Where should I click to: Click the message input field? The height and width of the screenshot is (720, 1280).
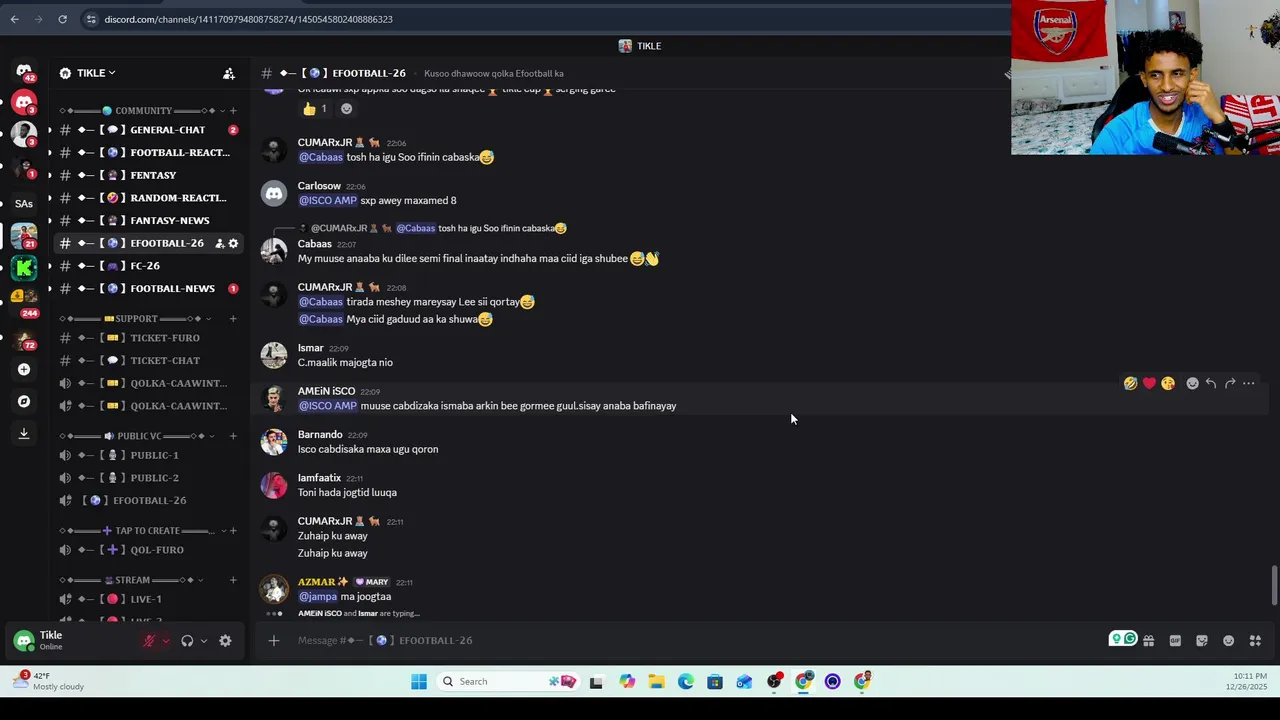[x=700, y=640]
